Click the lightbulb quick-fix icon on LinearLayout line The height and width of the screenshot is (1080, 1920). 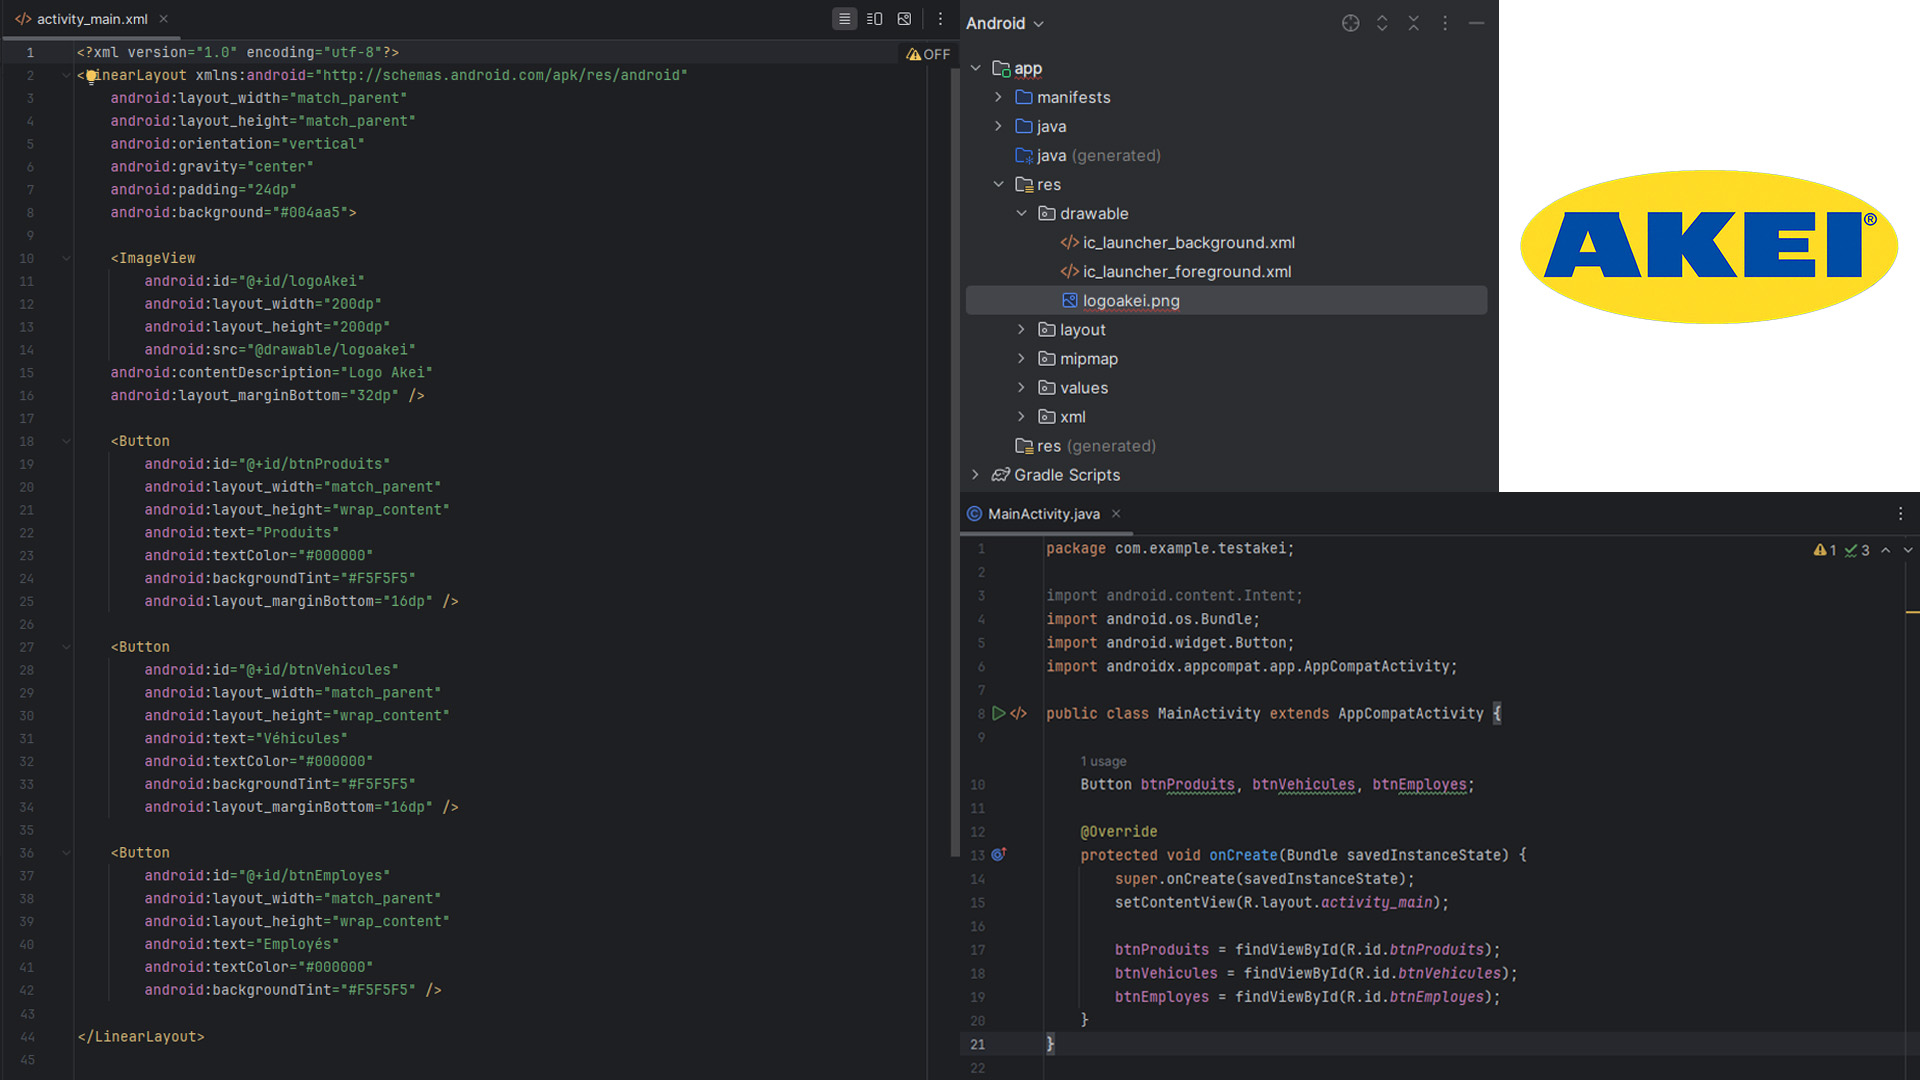point(91,76)
